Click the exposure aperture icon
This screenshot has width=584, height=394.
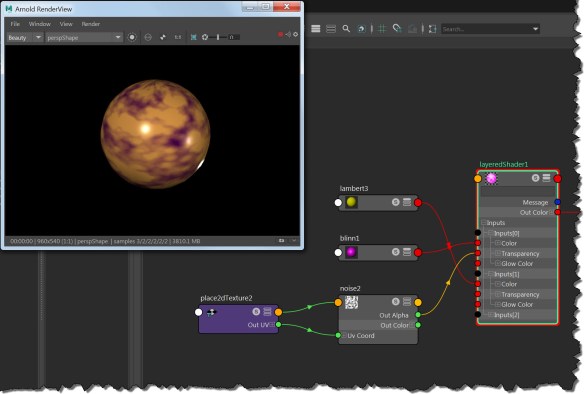tap(204, 37)
